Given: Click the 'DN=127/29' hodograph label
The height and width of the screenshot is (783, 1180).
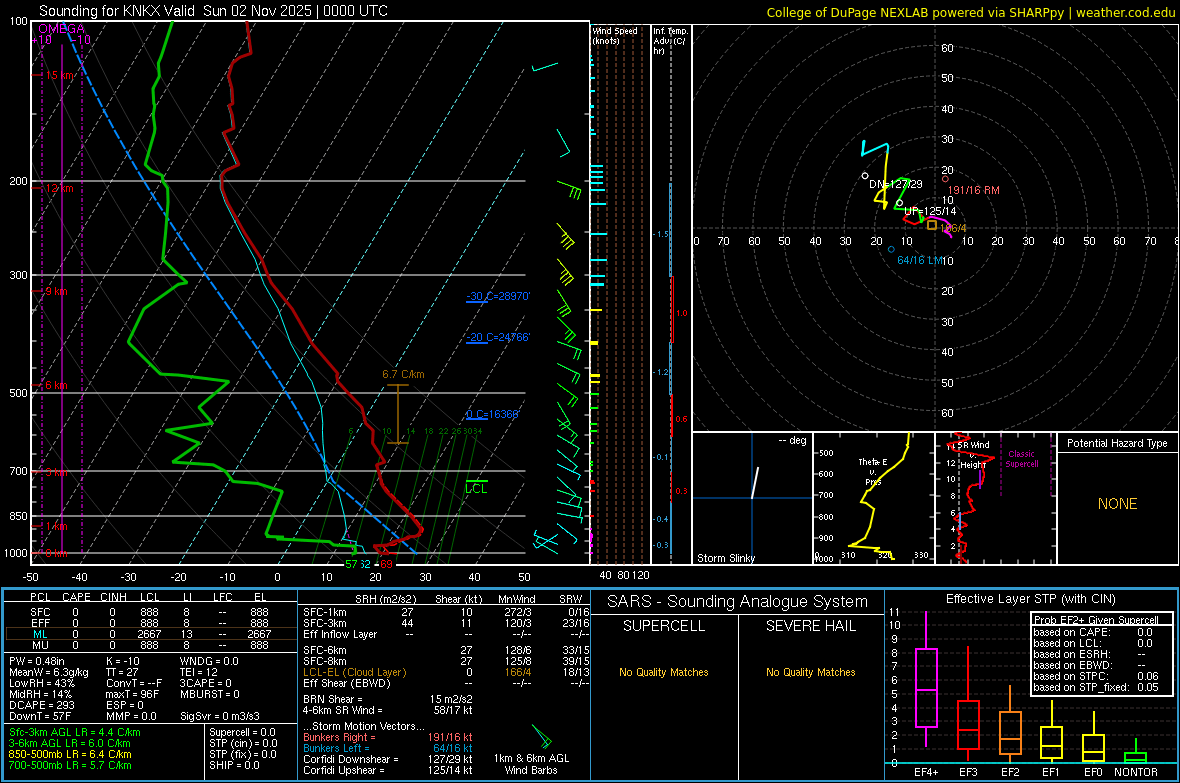Looking at the screenshot, I should click(896, 184).
